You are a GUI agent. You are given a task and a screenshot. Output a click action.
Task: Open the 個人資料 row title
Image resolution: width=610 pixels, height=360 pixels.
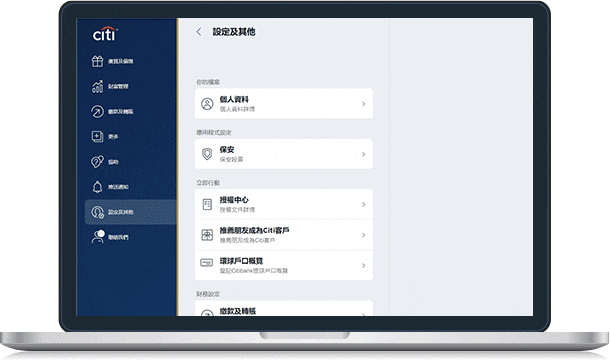(234, 99)
